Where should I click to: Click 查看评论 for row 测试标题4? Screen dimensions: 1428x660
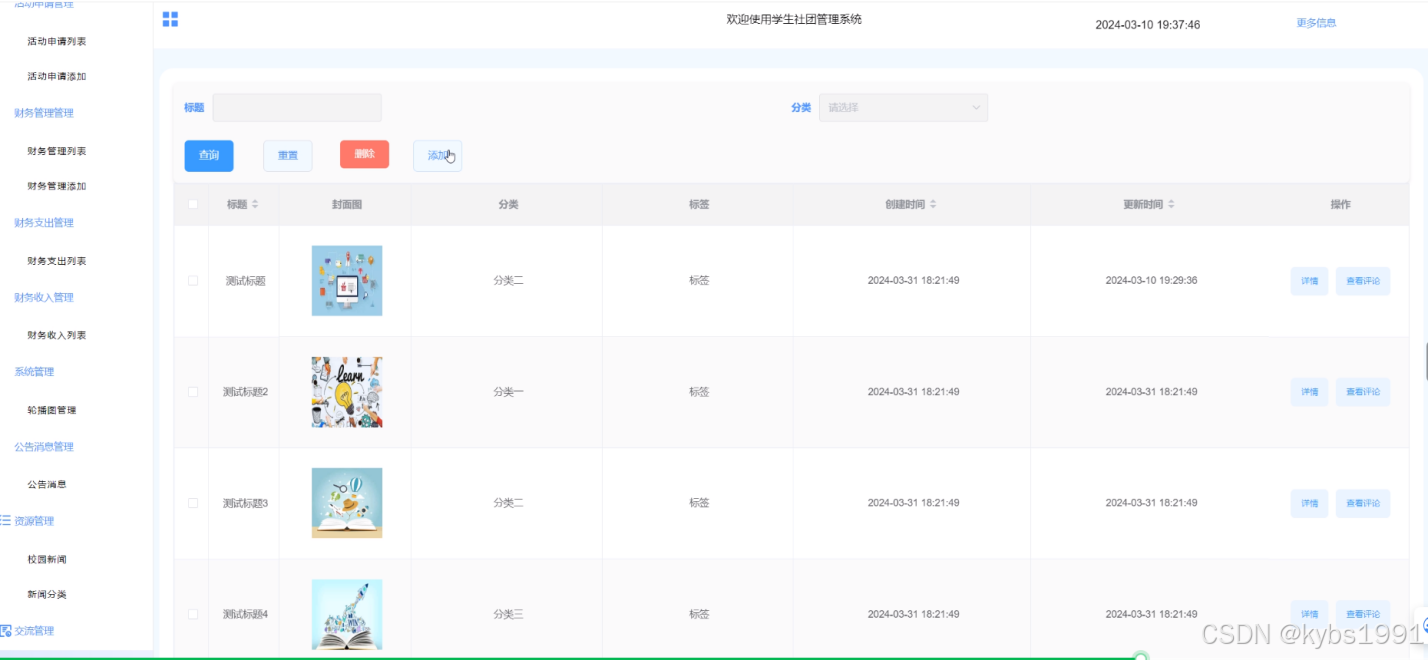pos(1363,614)
